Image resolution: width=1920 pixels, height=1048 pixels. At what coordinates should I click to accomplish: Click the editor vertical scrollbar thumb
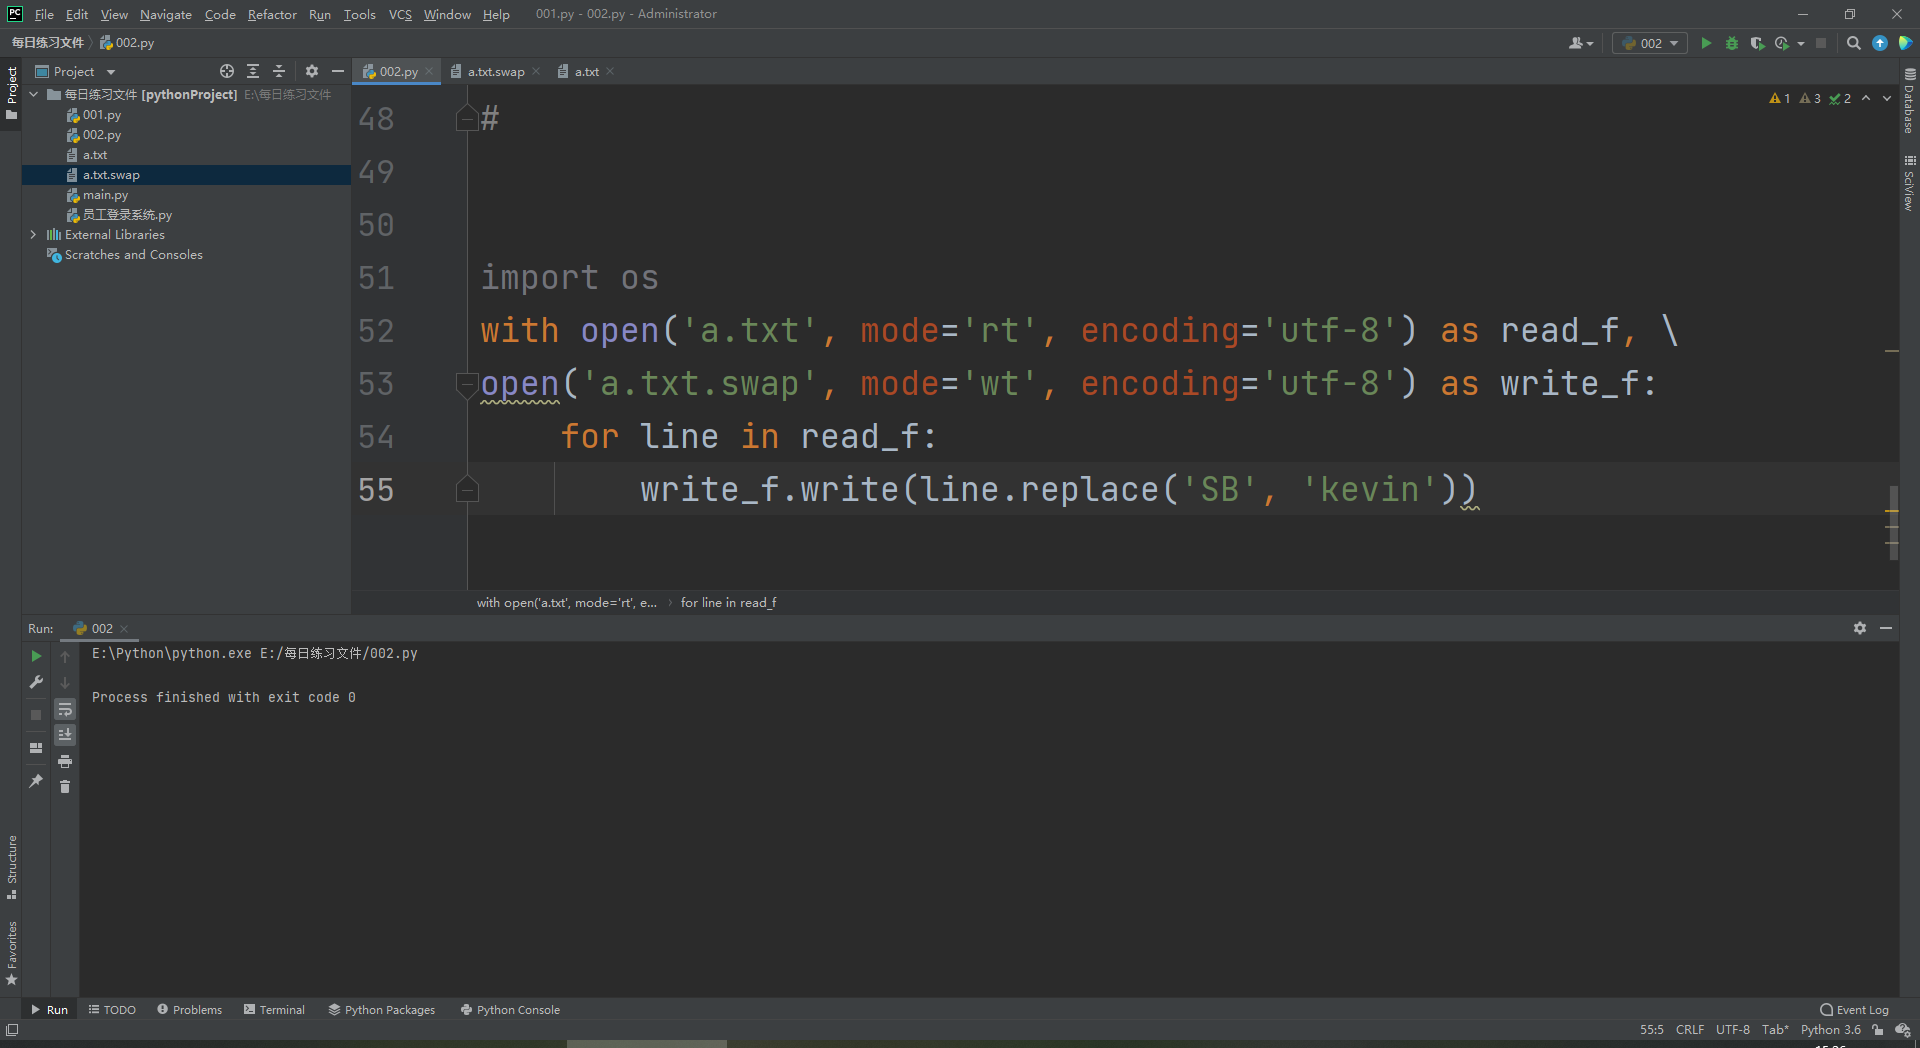click(x=1893, y=523)
